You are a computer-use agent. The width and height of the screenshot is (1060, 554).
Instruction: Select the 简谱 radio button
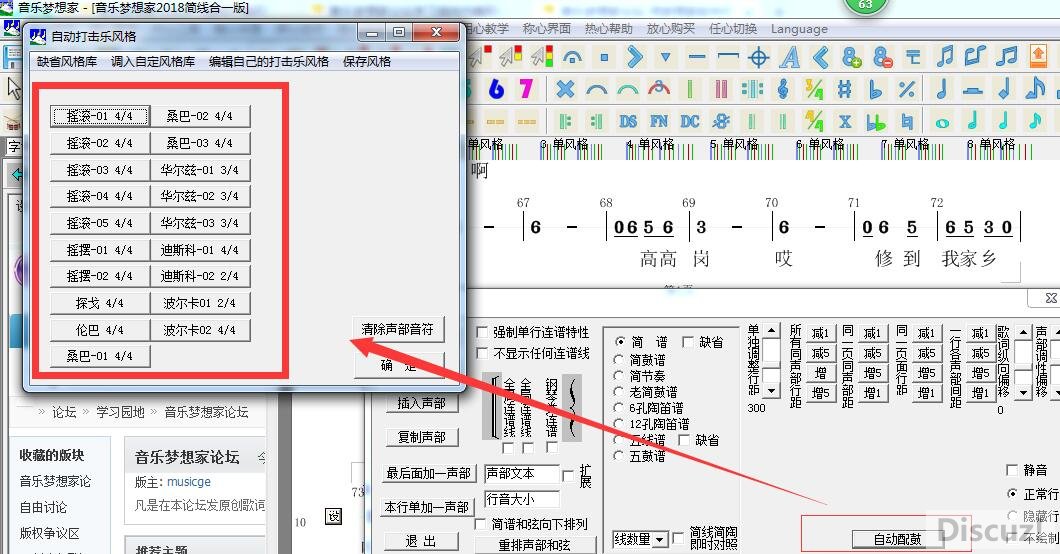[619, 342]
